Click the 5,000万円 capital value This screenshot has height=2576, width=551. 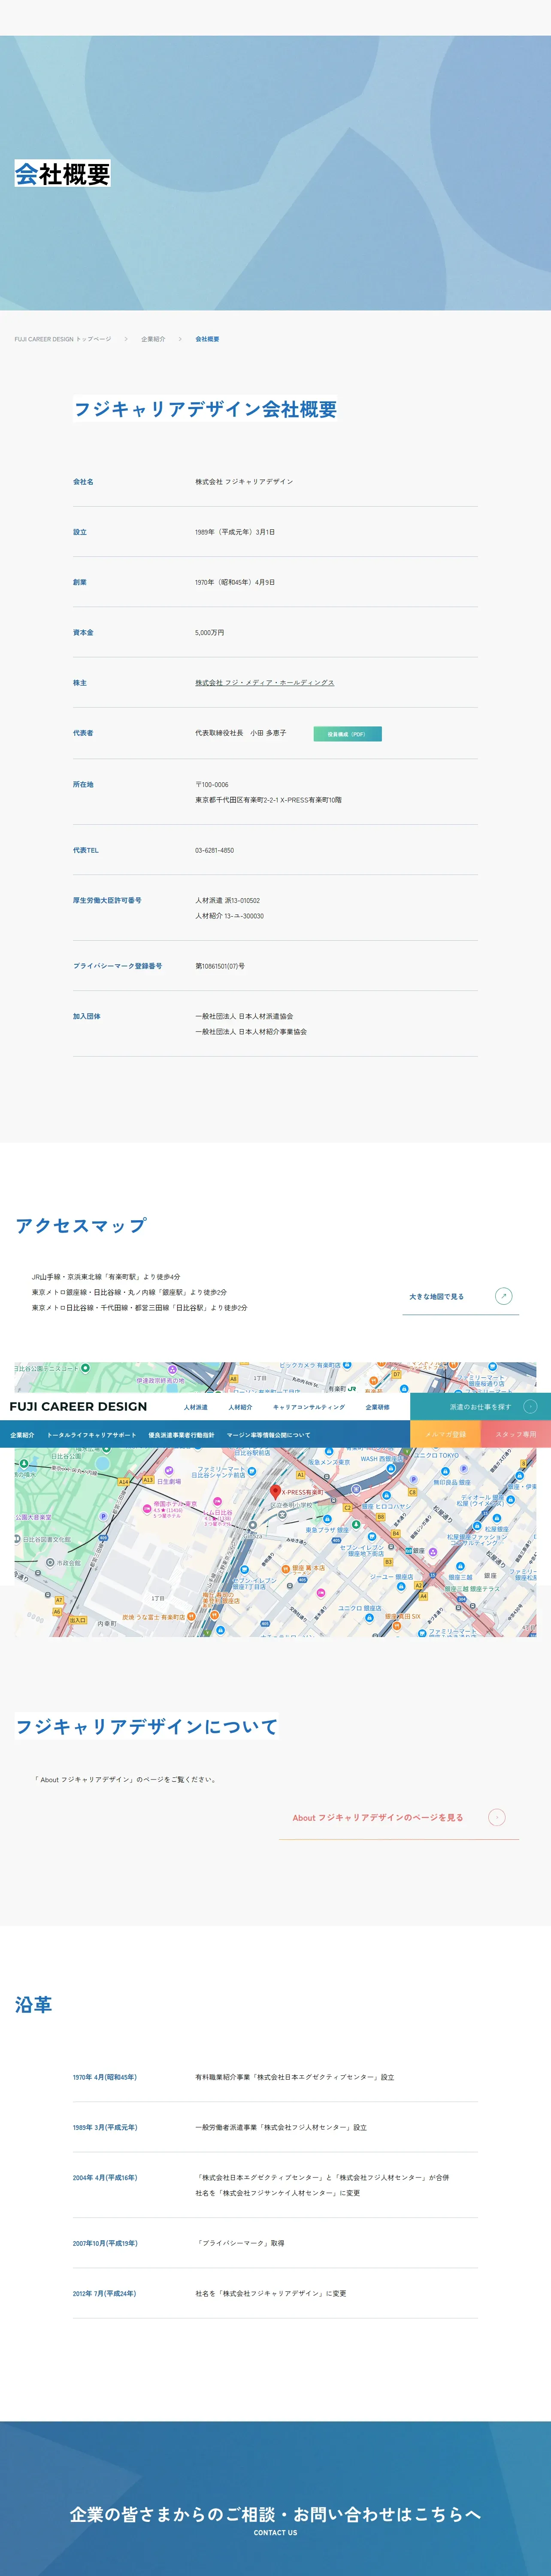point(210,633)
